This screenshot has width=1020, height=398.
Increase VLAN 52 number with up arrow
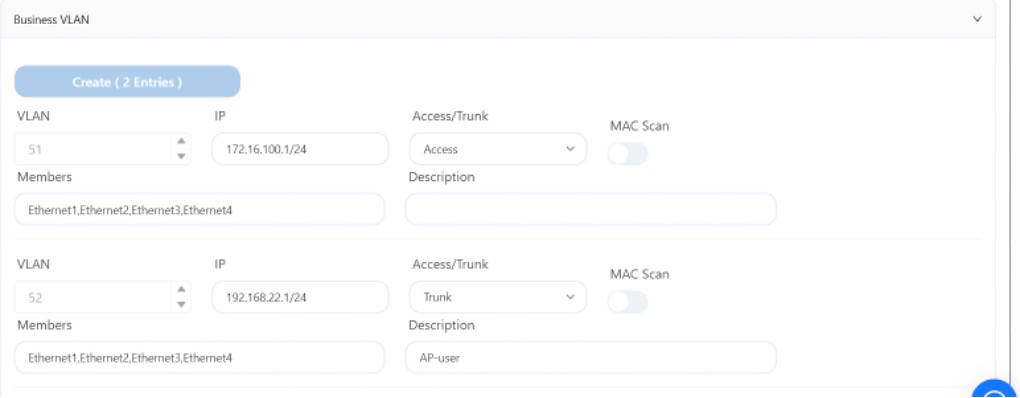[181, 289]
